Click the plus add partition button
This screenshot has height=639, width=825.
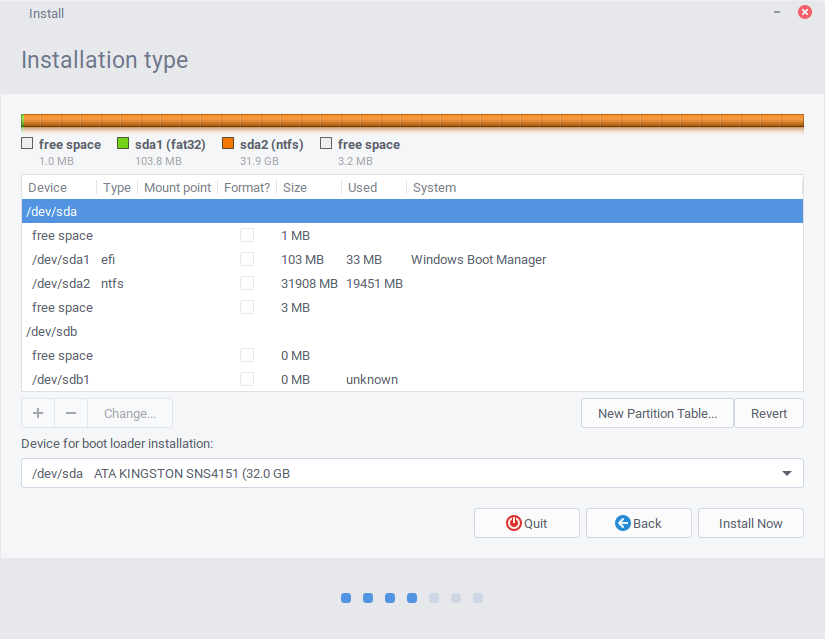tap(38, 413)
